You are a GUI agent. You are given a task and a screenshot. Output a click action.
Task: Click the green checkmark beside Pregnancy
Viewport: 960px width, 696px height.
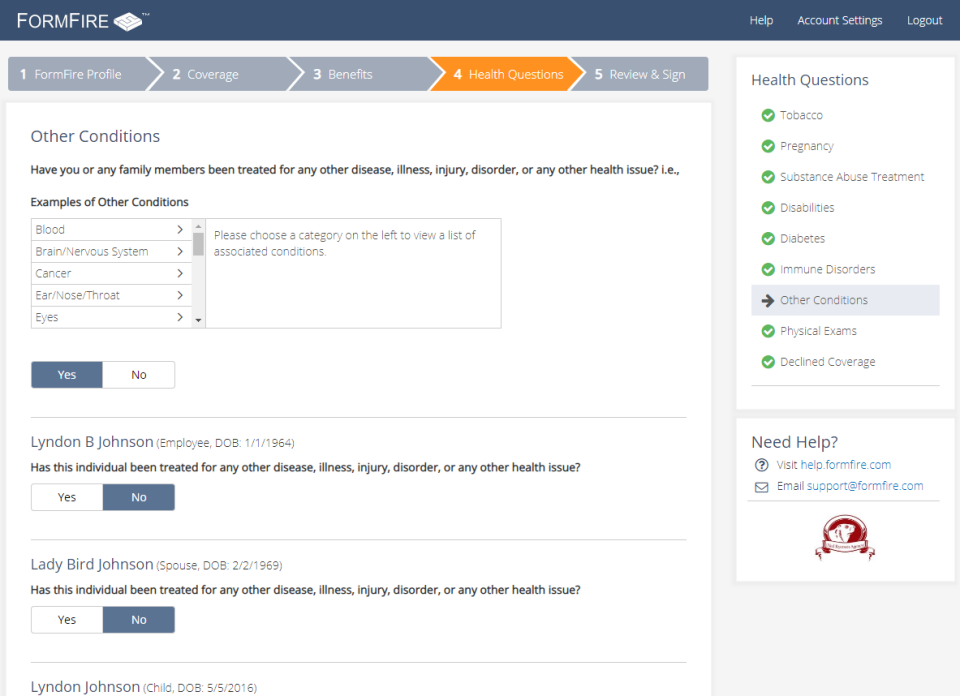[768, 146]
